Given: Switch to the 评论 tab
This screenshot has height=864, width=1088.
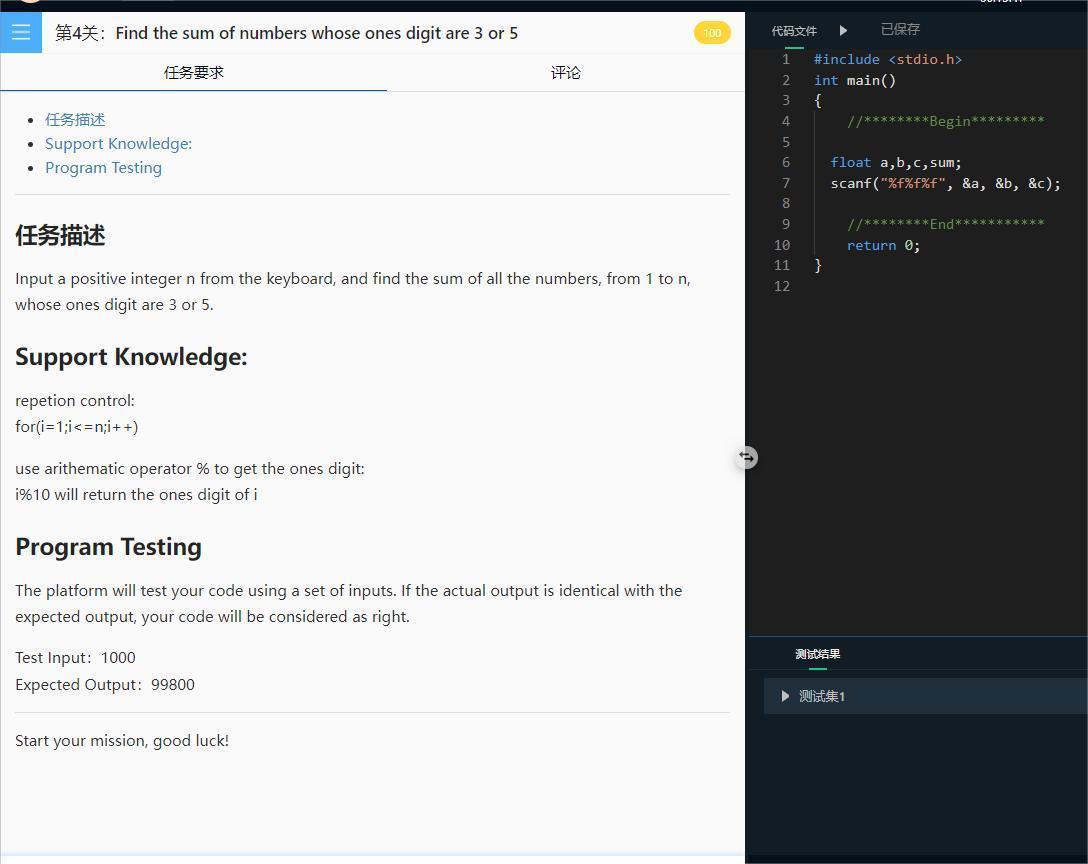Looking at the screenshot, I should point(566,72).
